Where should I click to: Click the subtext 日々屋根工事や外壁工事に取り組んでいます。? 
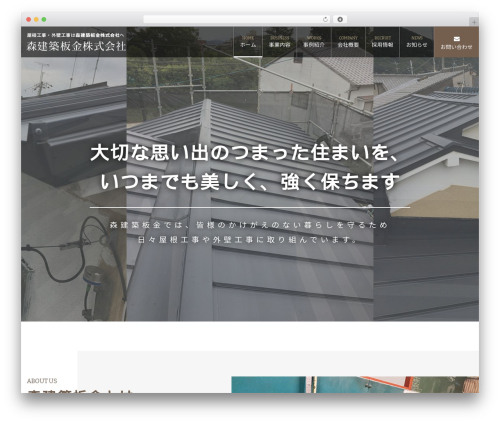tap(248, 240)
